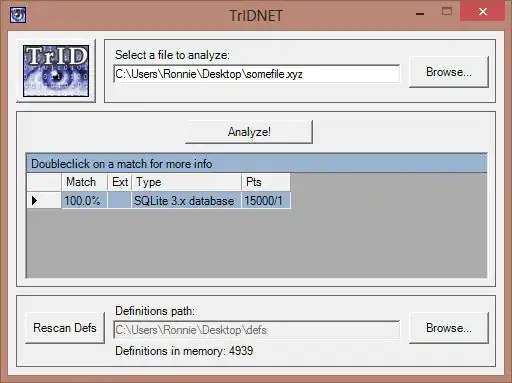Select the 15000/1 points cell
The height and width of the screenshot is (383, 512).
[266, 201]
